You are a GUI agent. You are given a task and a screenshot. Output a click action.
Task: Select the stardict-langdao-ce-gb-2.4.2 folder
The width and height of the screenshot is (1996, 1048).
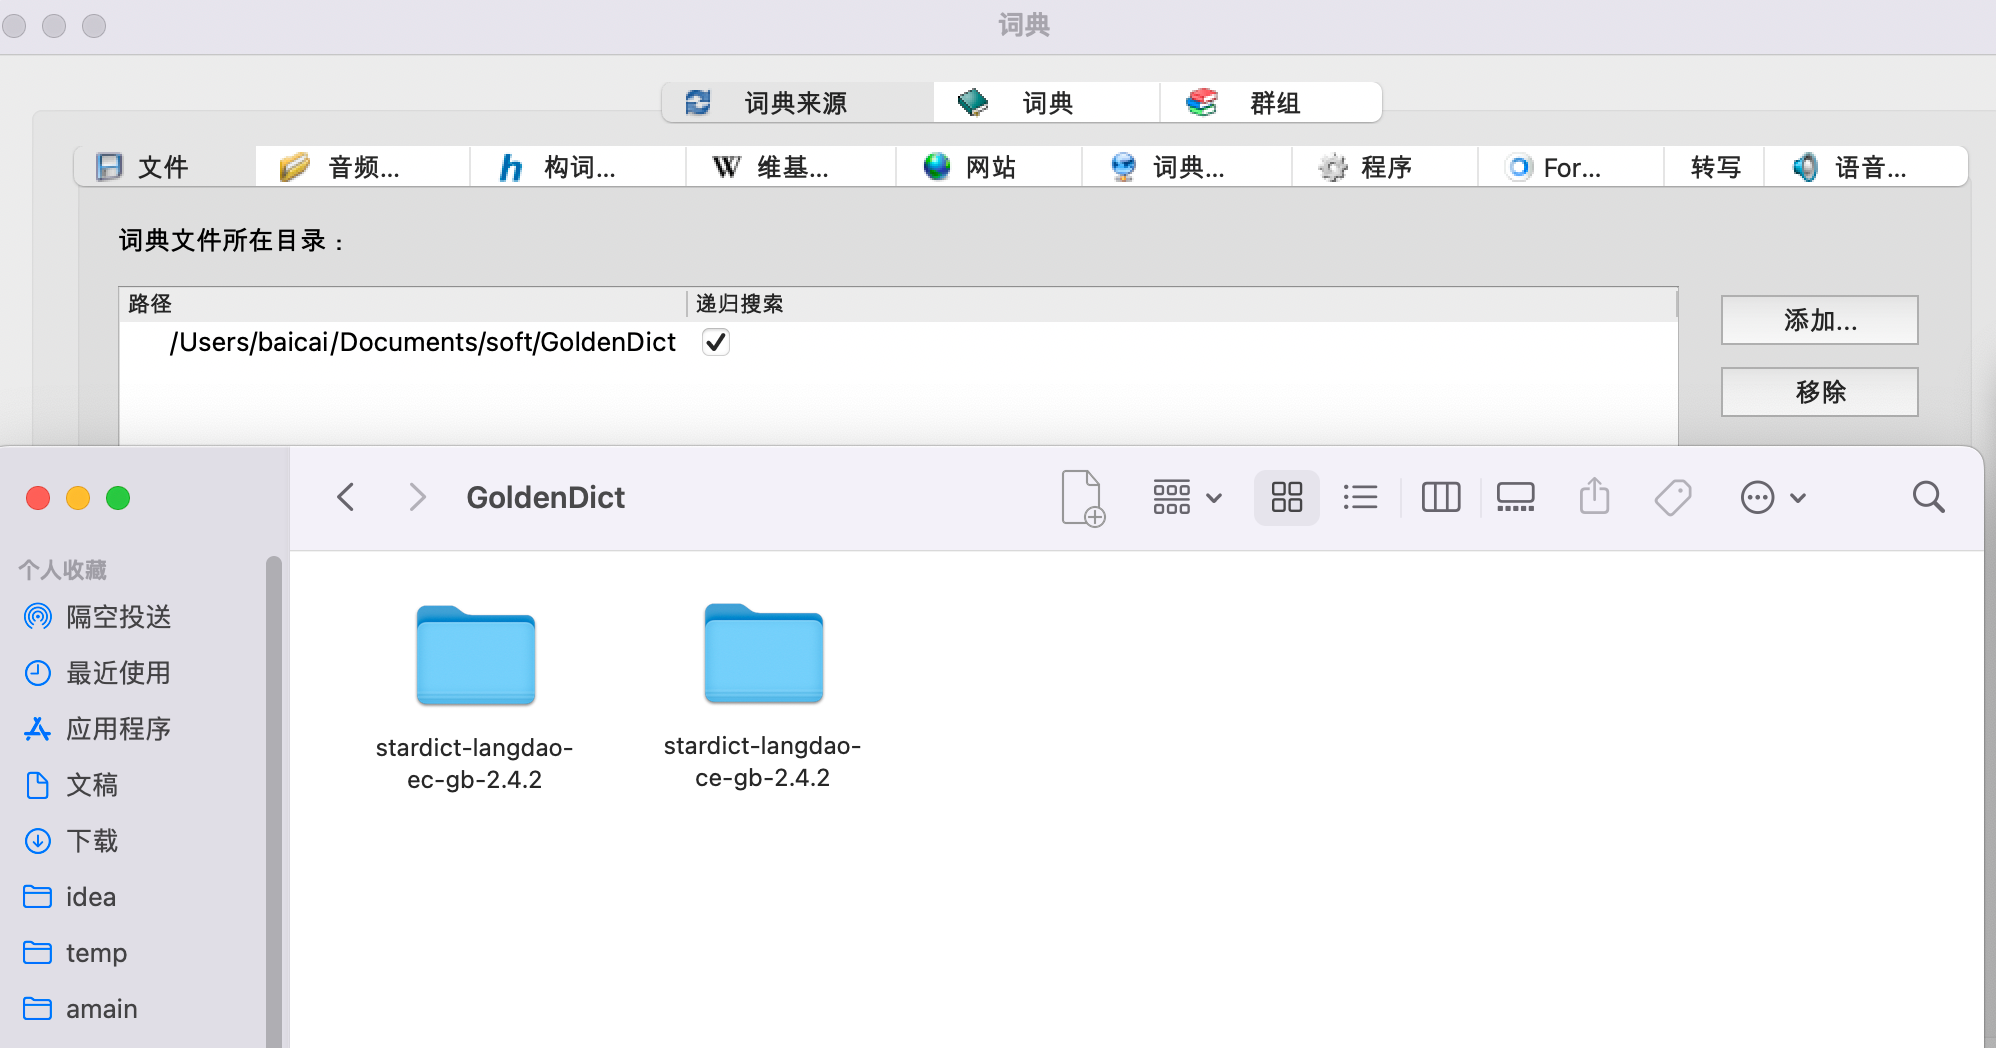pyautogui.click(x=763, y=695)
